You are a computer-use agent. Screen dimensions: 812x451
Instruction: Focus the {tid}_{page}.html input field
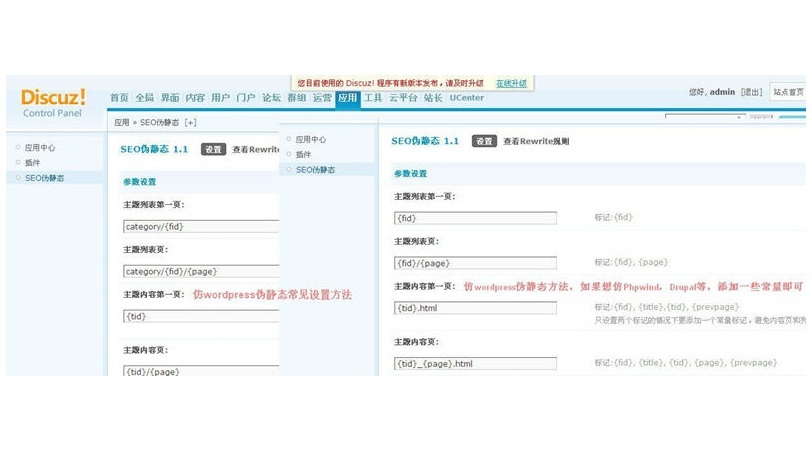[475, 363]
